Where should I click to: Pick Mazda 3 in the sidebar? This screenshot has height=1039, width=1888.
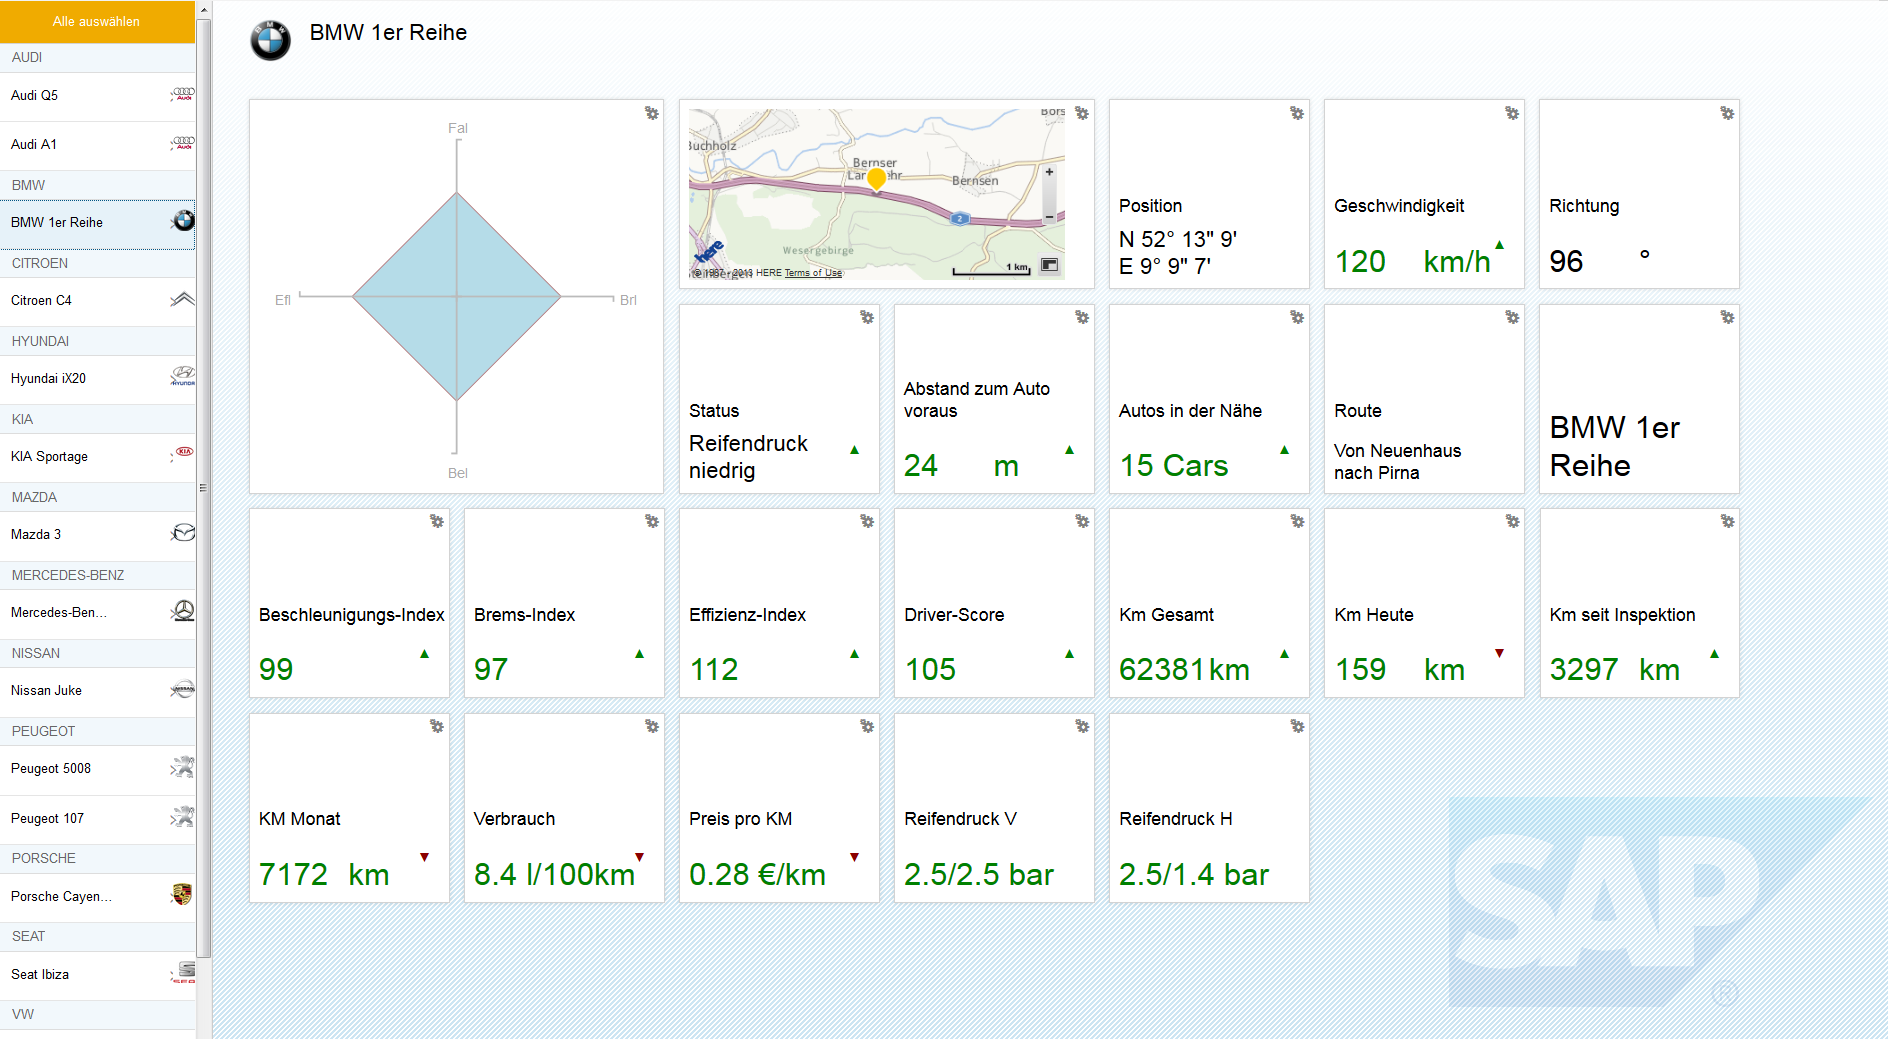click(x=97, y=535)
